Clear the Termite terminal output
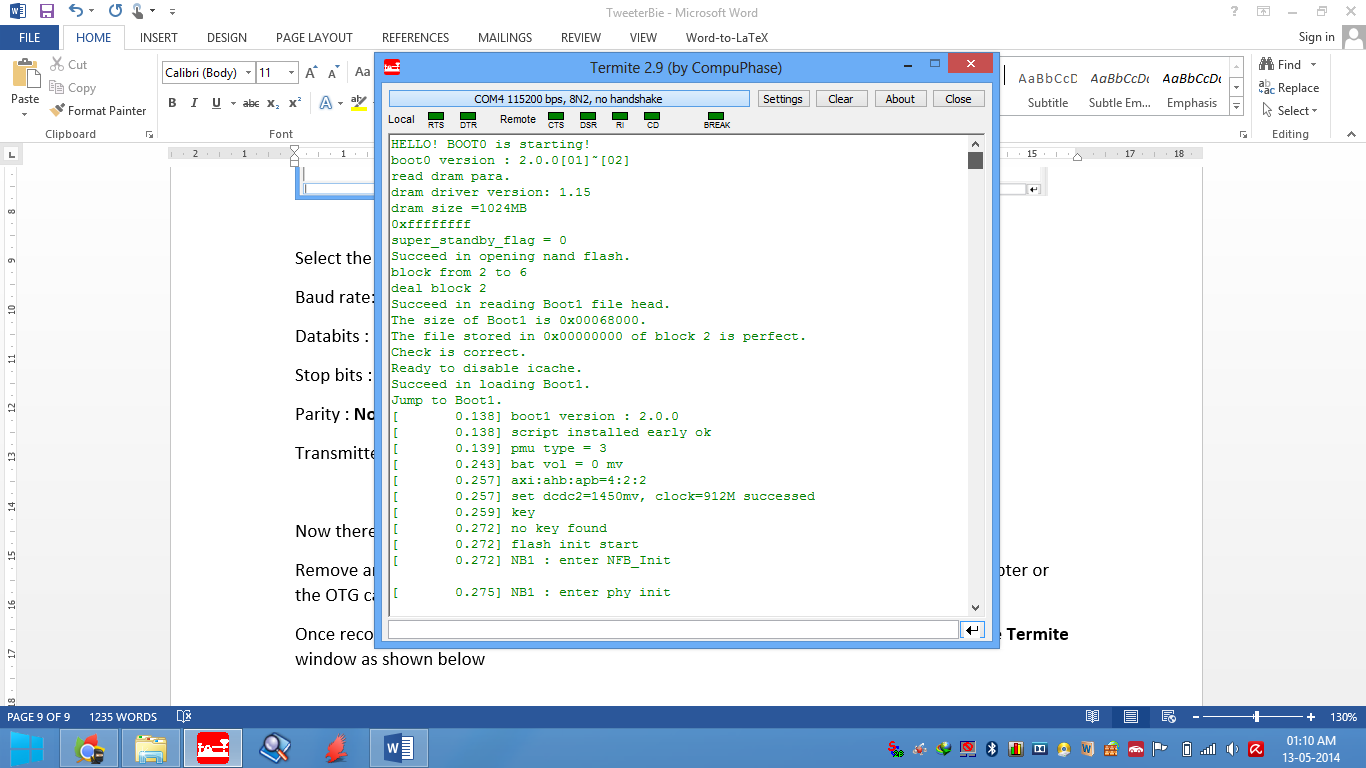The image size is (1366, 768). [841, 99]
